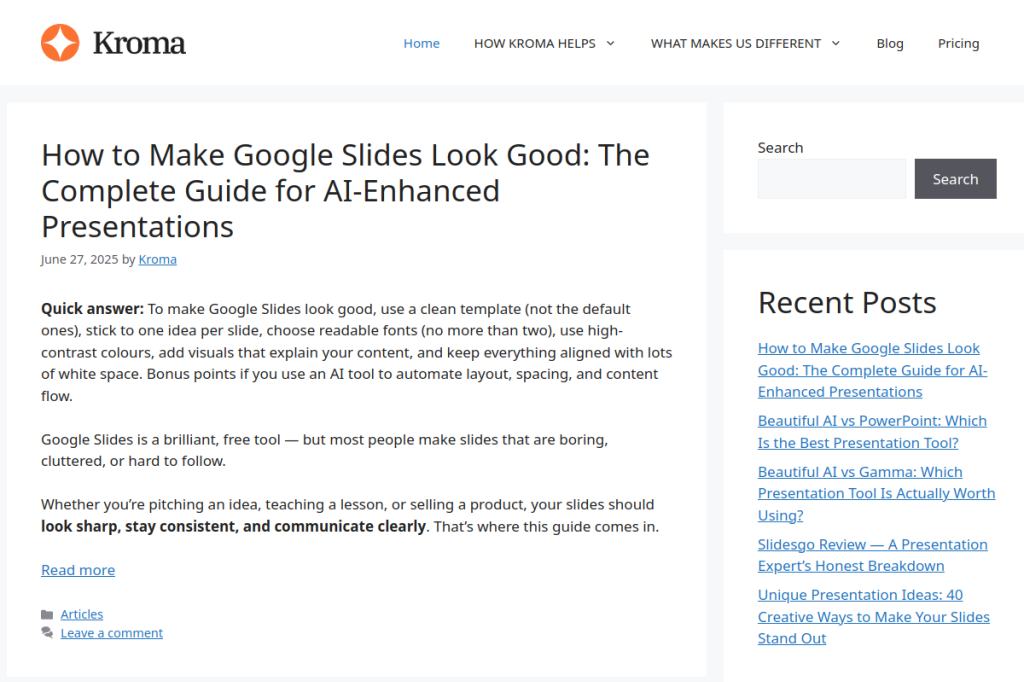Screen dimensions: 1024x682
Task: Open the Articles category link
Action: coord(82,614)
